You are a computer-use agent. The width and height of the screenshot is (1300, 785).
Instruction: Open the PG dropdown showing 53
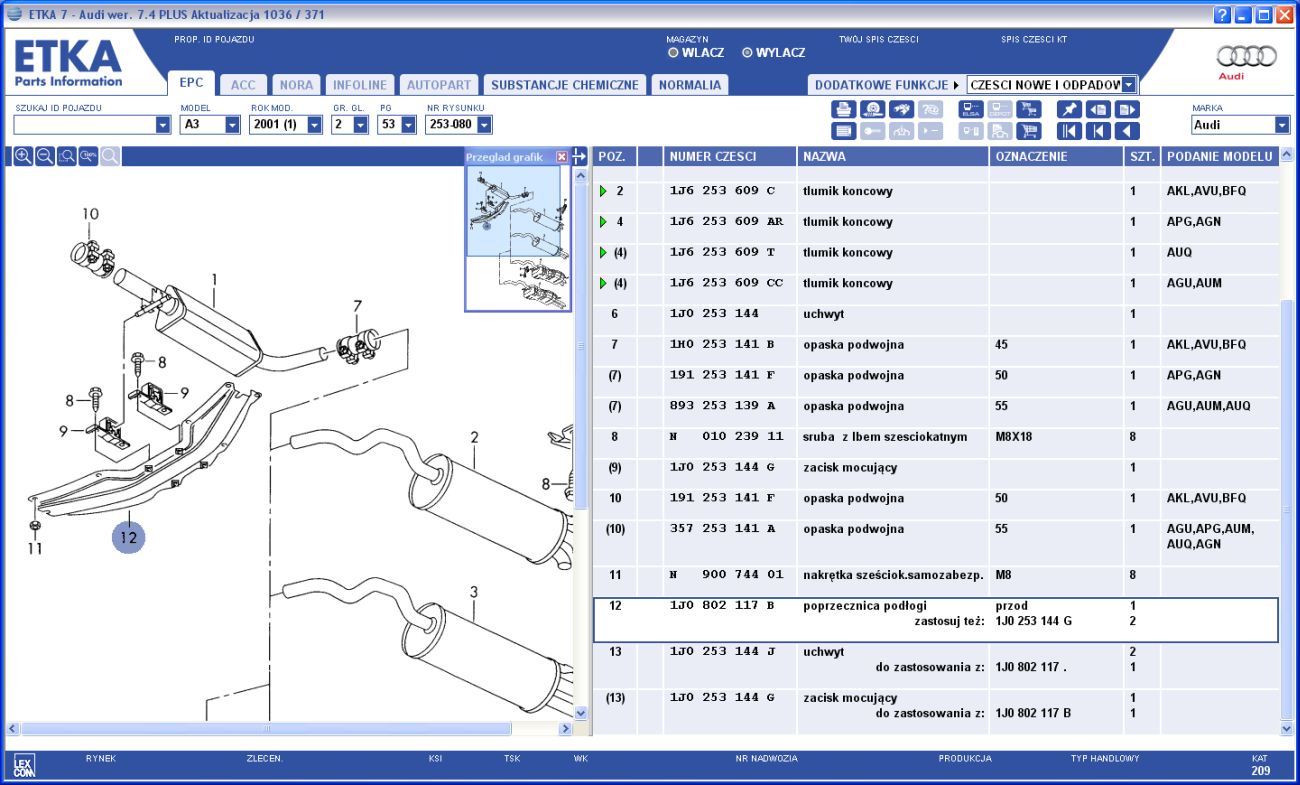click(408, 125)
